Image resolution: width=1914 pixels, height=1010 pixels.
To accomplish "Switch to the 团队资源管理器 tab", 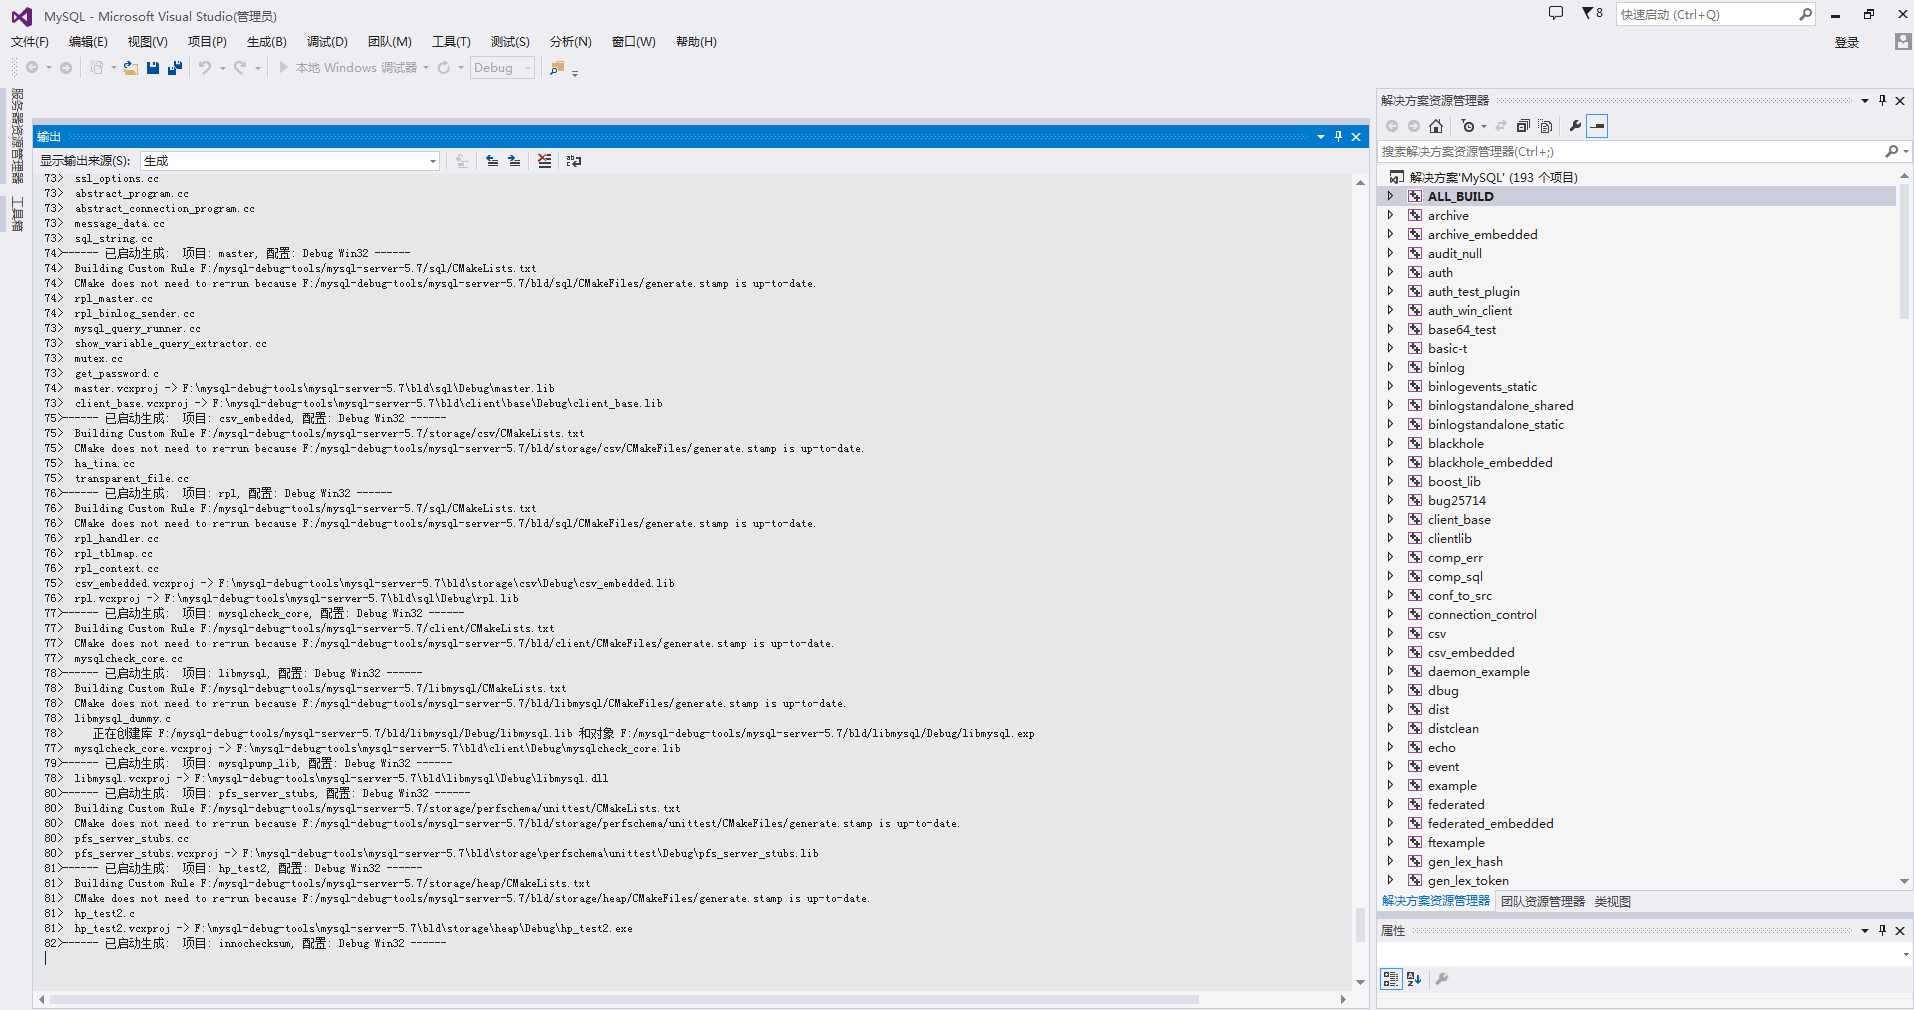I will point(1543,901).
